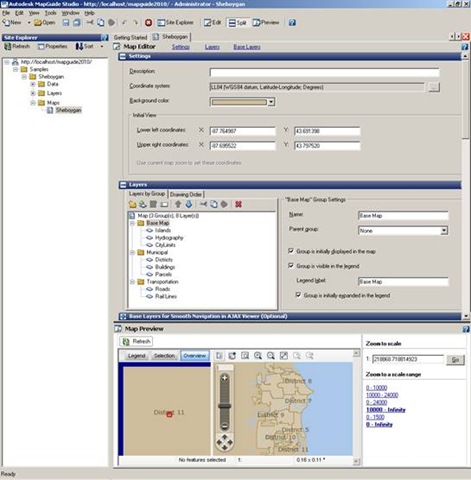Open the Background color dropdown
Screen dimensions: 471x480
(271, 102)
